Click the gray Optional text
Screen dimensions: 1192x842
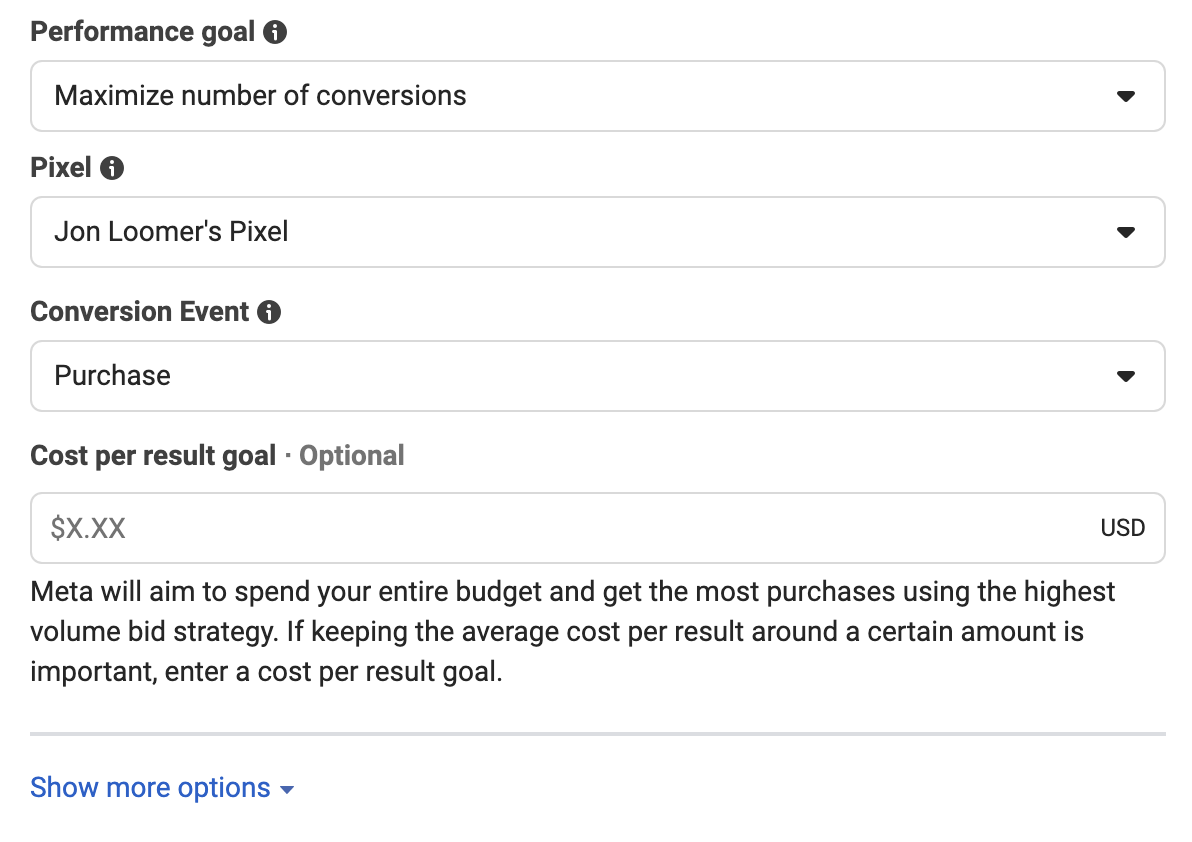[x=351, y=456]
